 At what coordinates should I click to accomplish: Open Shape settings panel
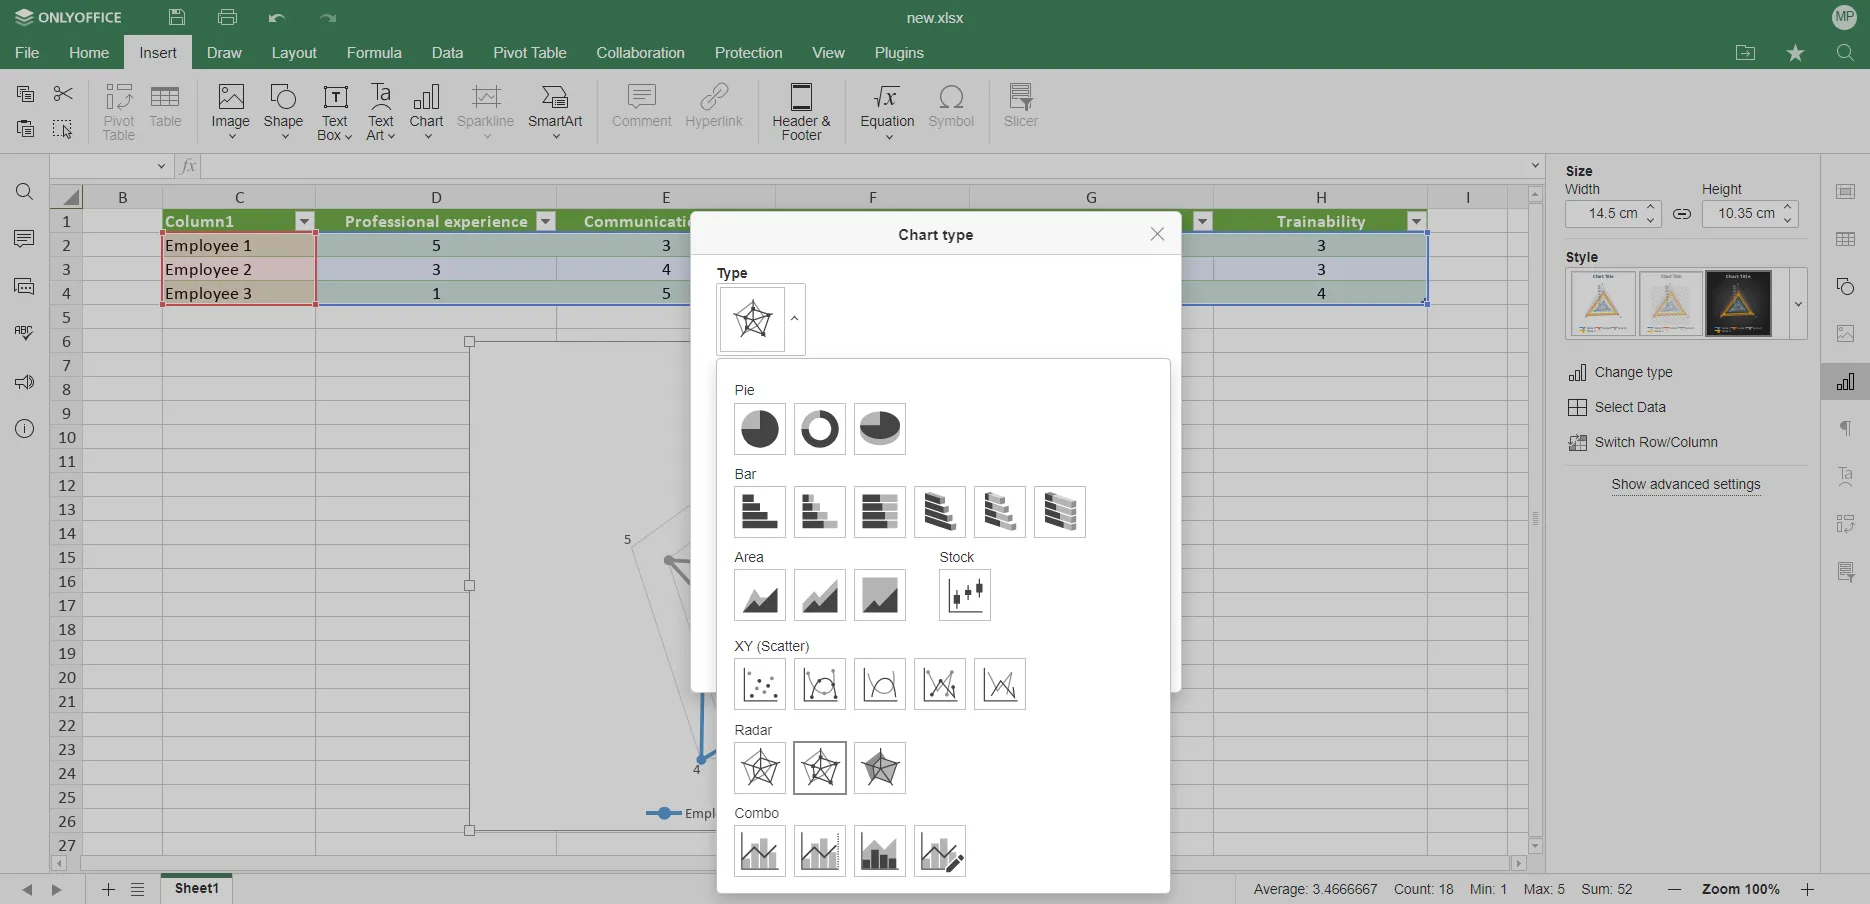tap(1845, 287)
